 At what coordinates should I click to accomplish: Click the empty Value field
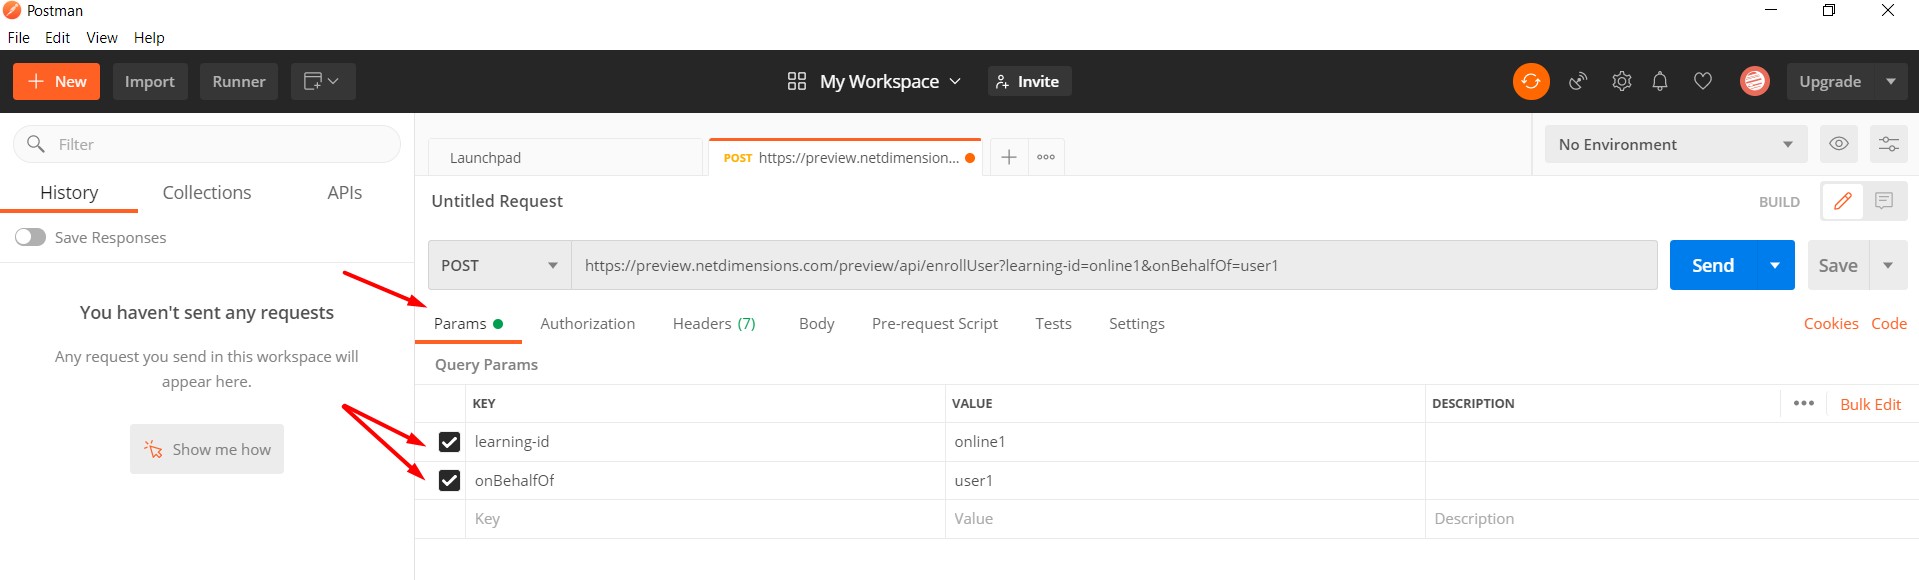click(x=1185, y=519)
